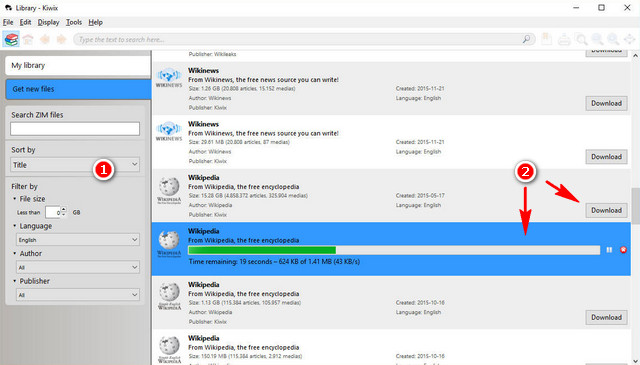Click the magnifier icon in search bar
640x365 pixels.
(527, 39)
